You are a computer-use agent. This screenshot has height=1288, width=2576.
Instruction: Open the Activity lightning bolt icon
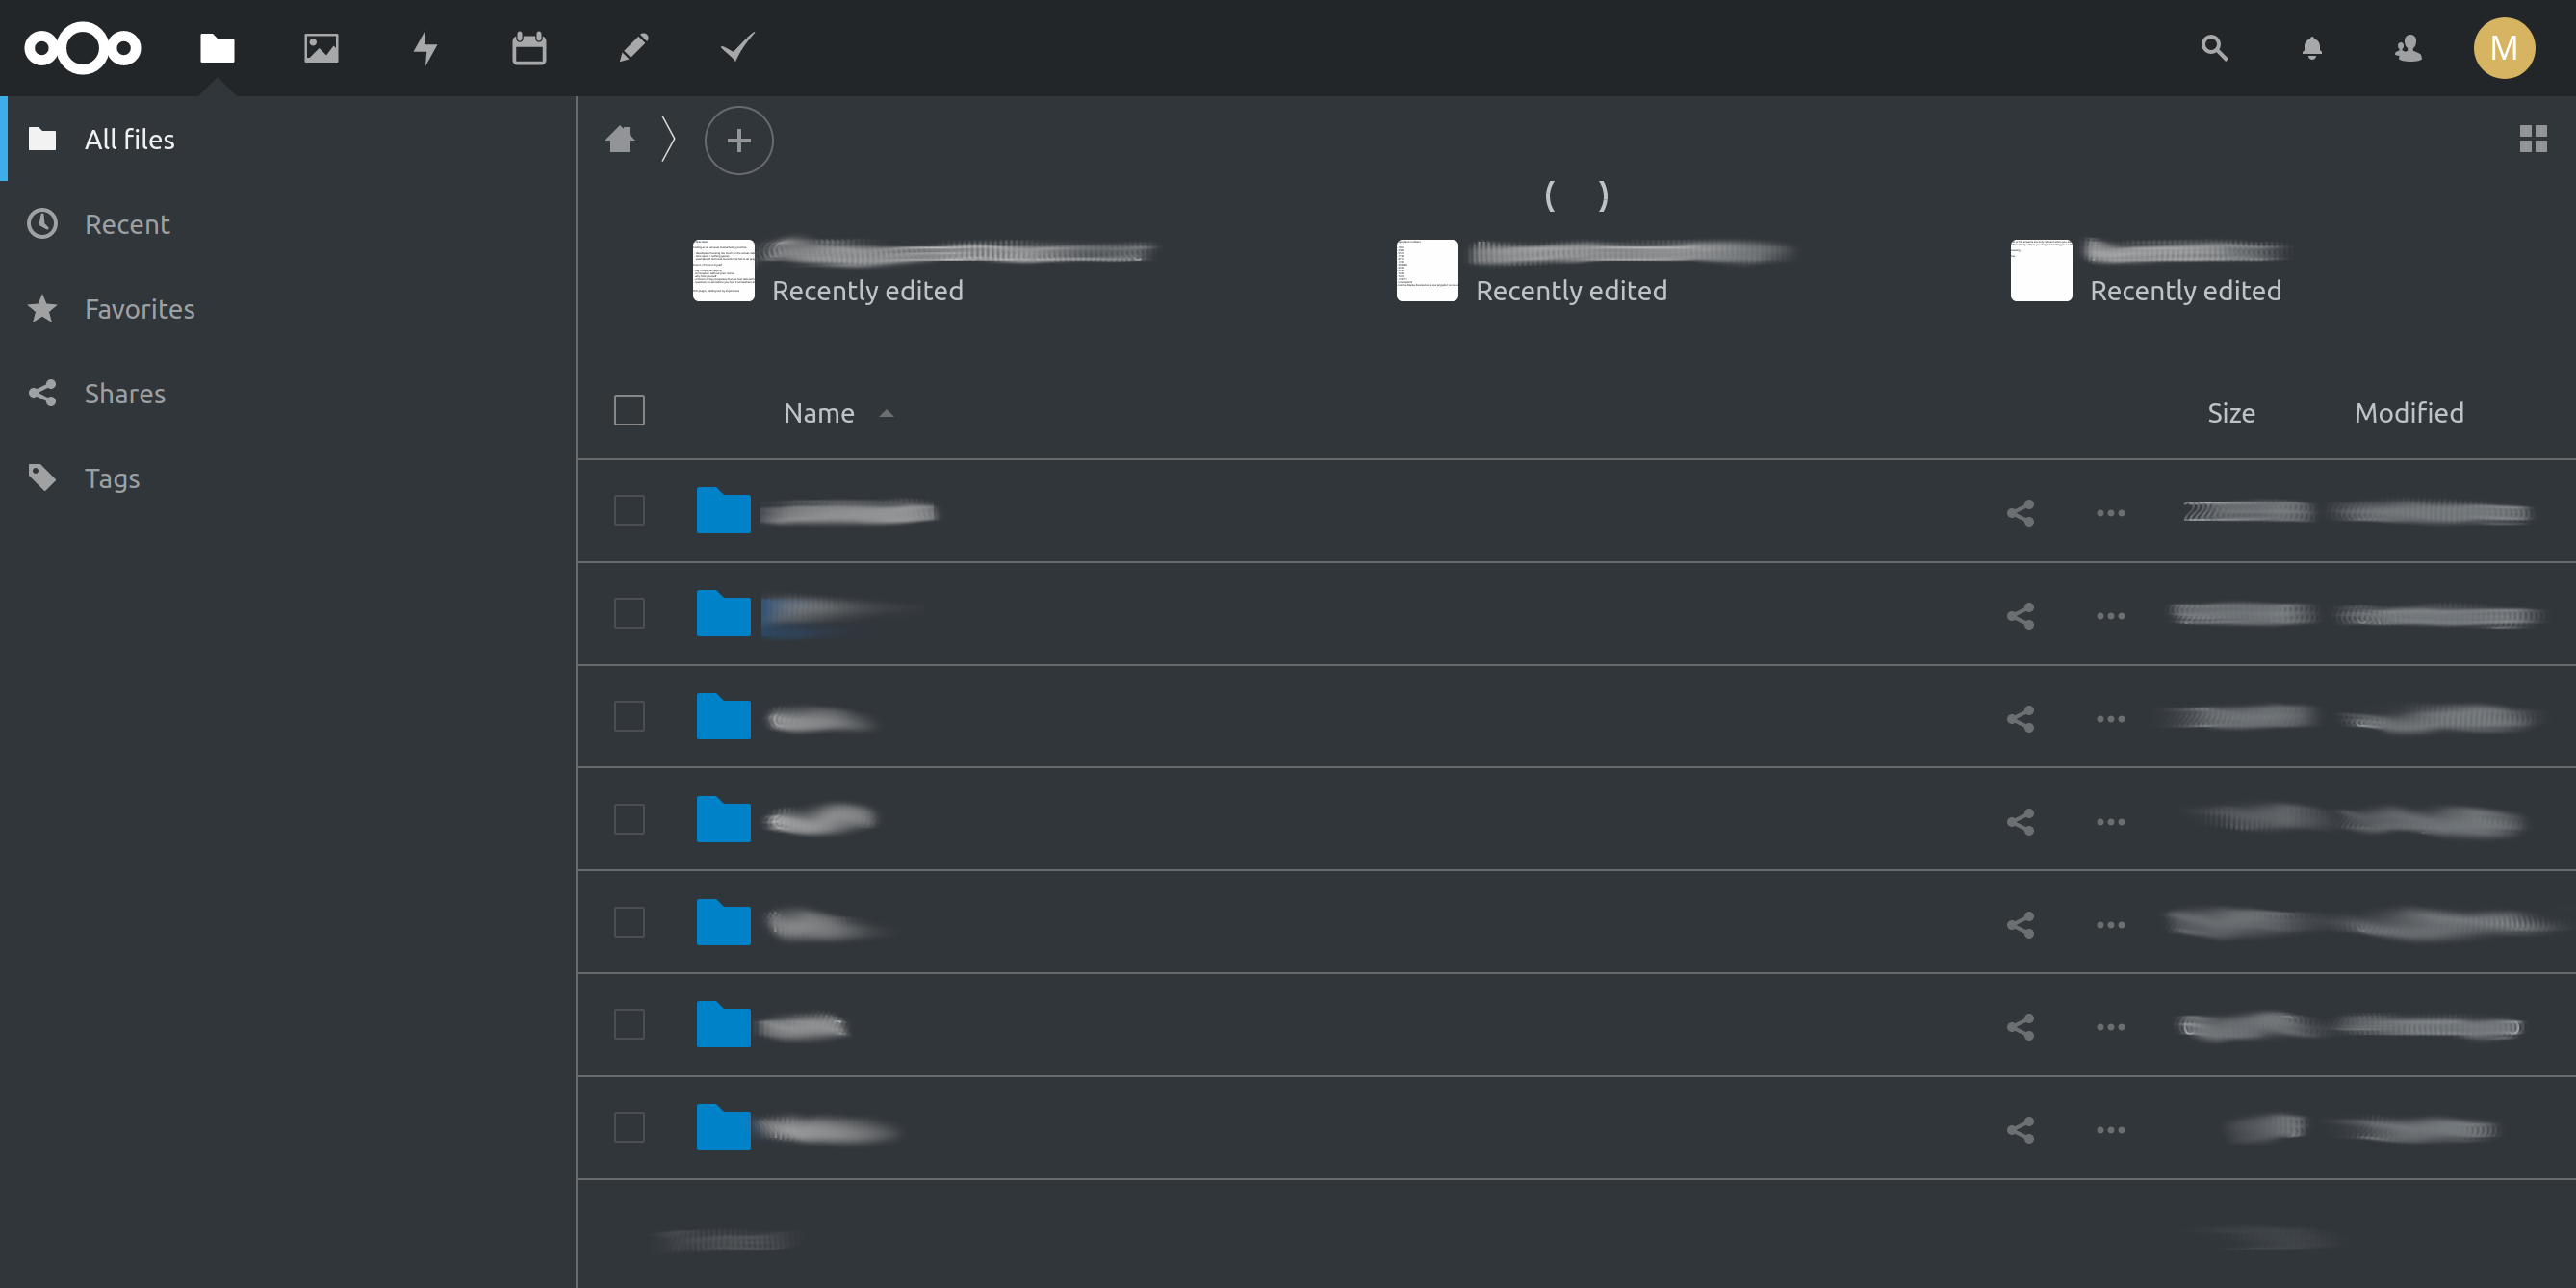[x=426, y=48]
